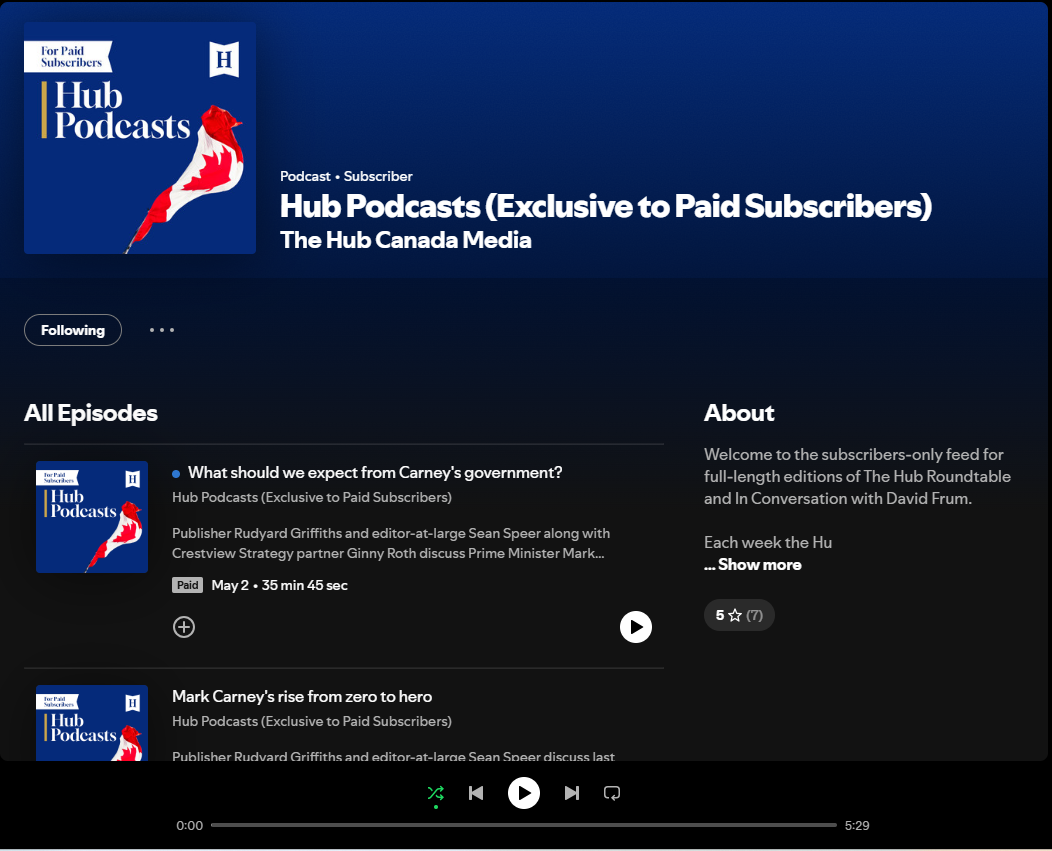Viewport: 1052px width, 851px height.
Task: Click the Paid badge on first episode
Action: (187, 585)
